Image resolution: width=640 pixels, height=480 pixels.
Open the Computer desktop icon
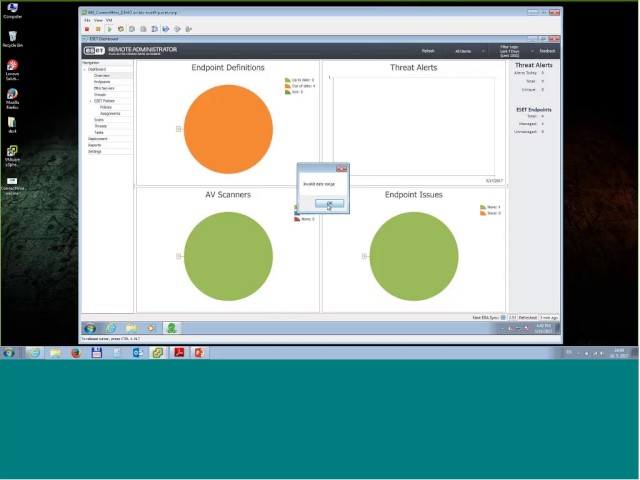point(12,11)
